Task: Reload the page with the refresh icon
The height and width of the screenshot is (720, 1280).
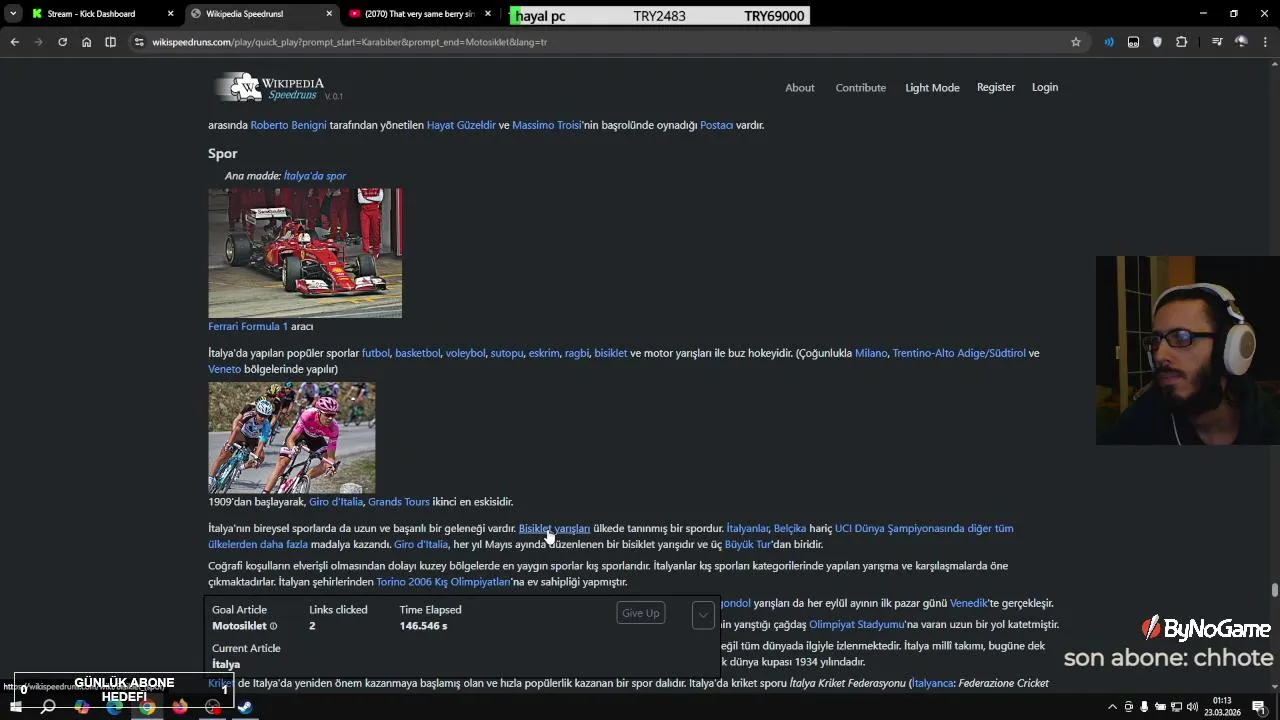Action: coord(62,42)
